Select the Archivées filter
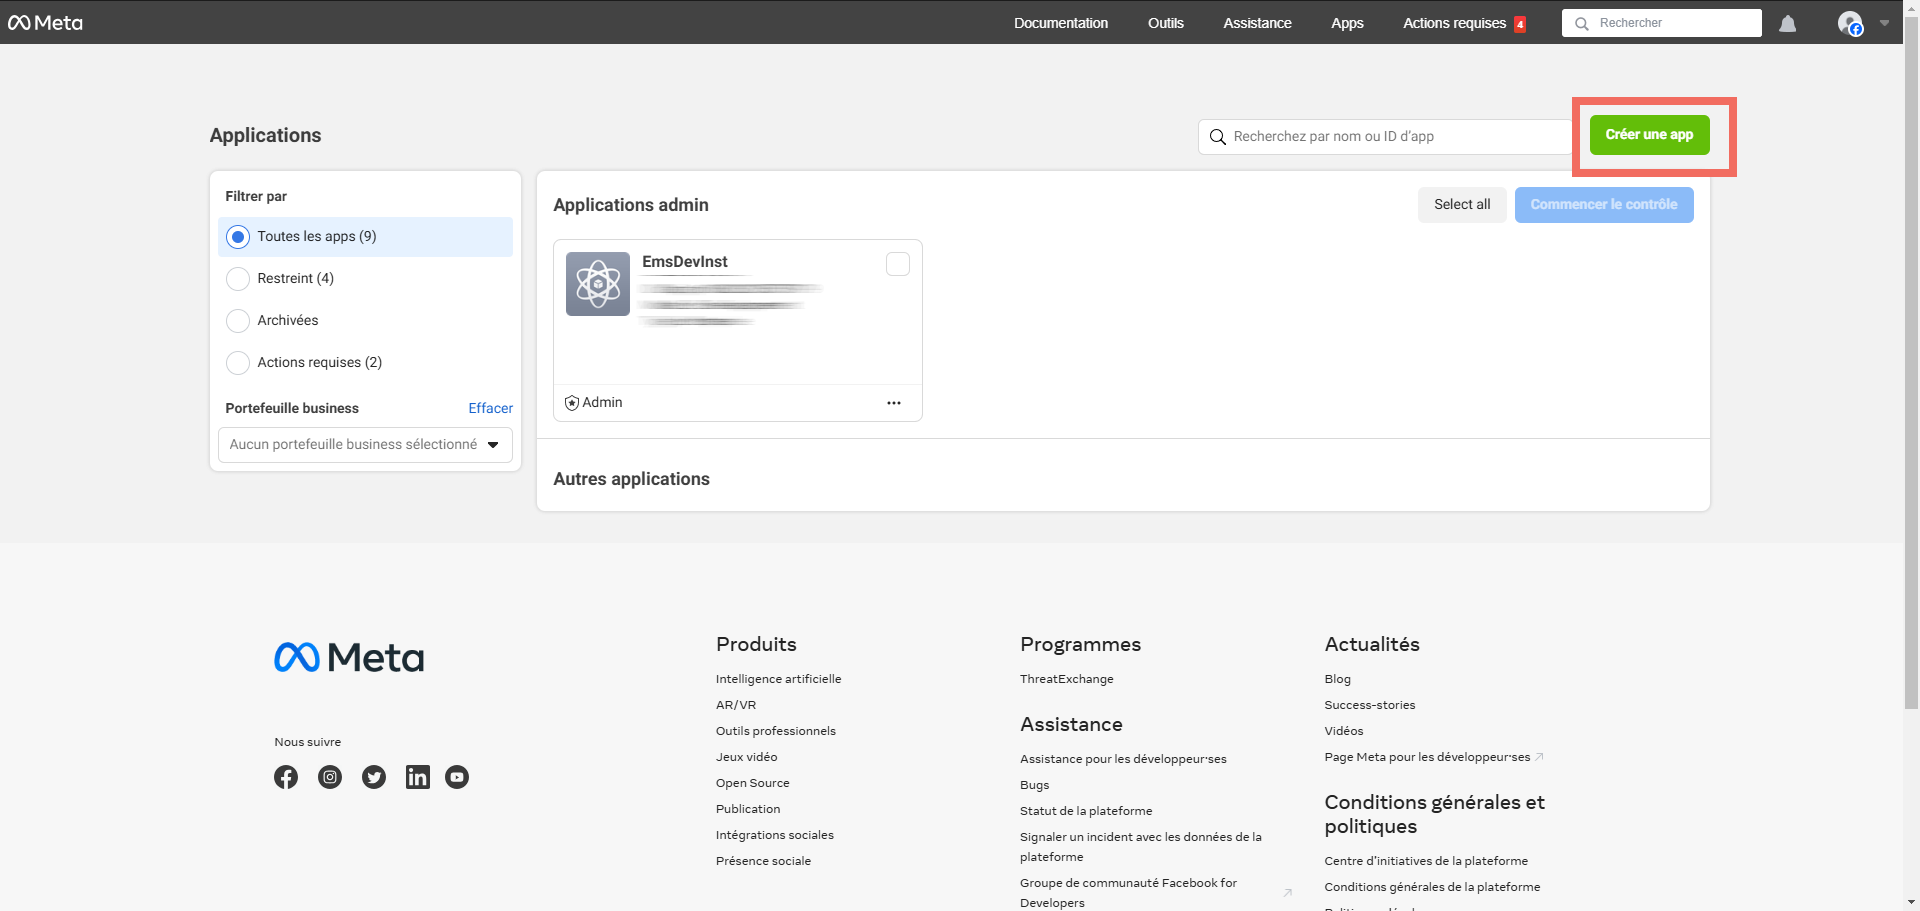 pos(238,321)
